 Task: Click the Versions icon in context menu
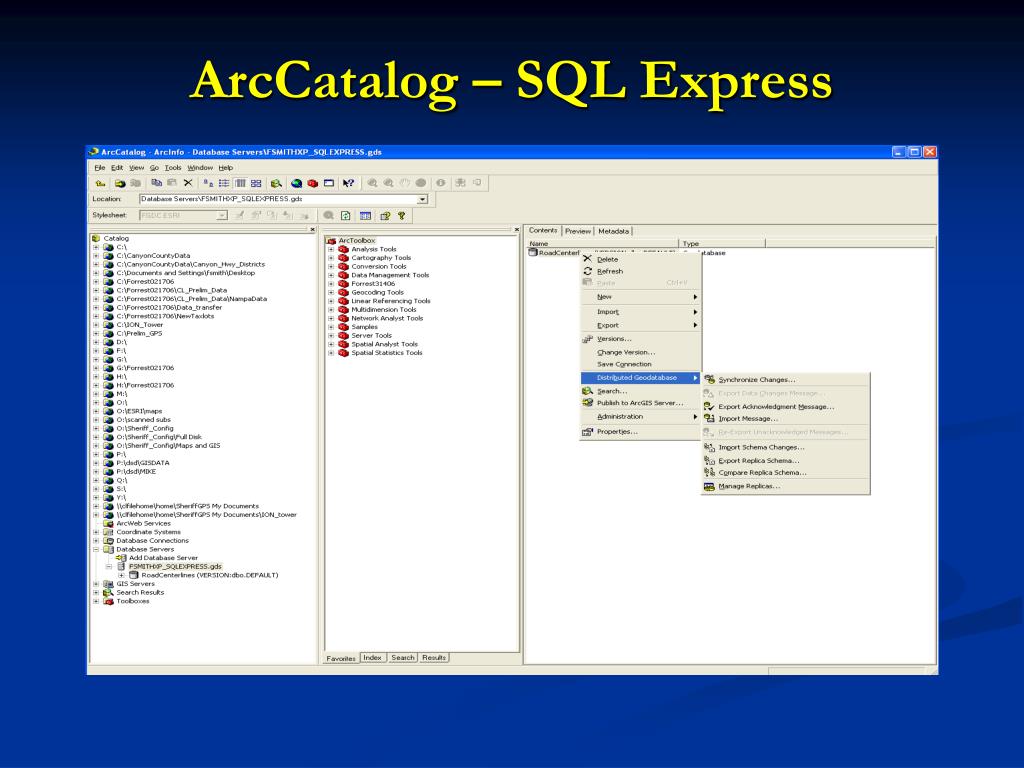(x=587, y=339)
